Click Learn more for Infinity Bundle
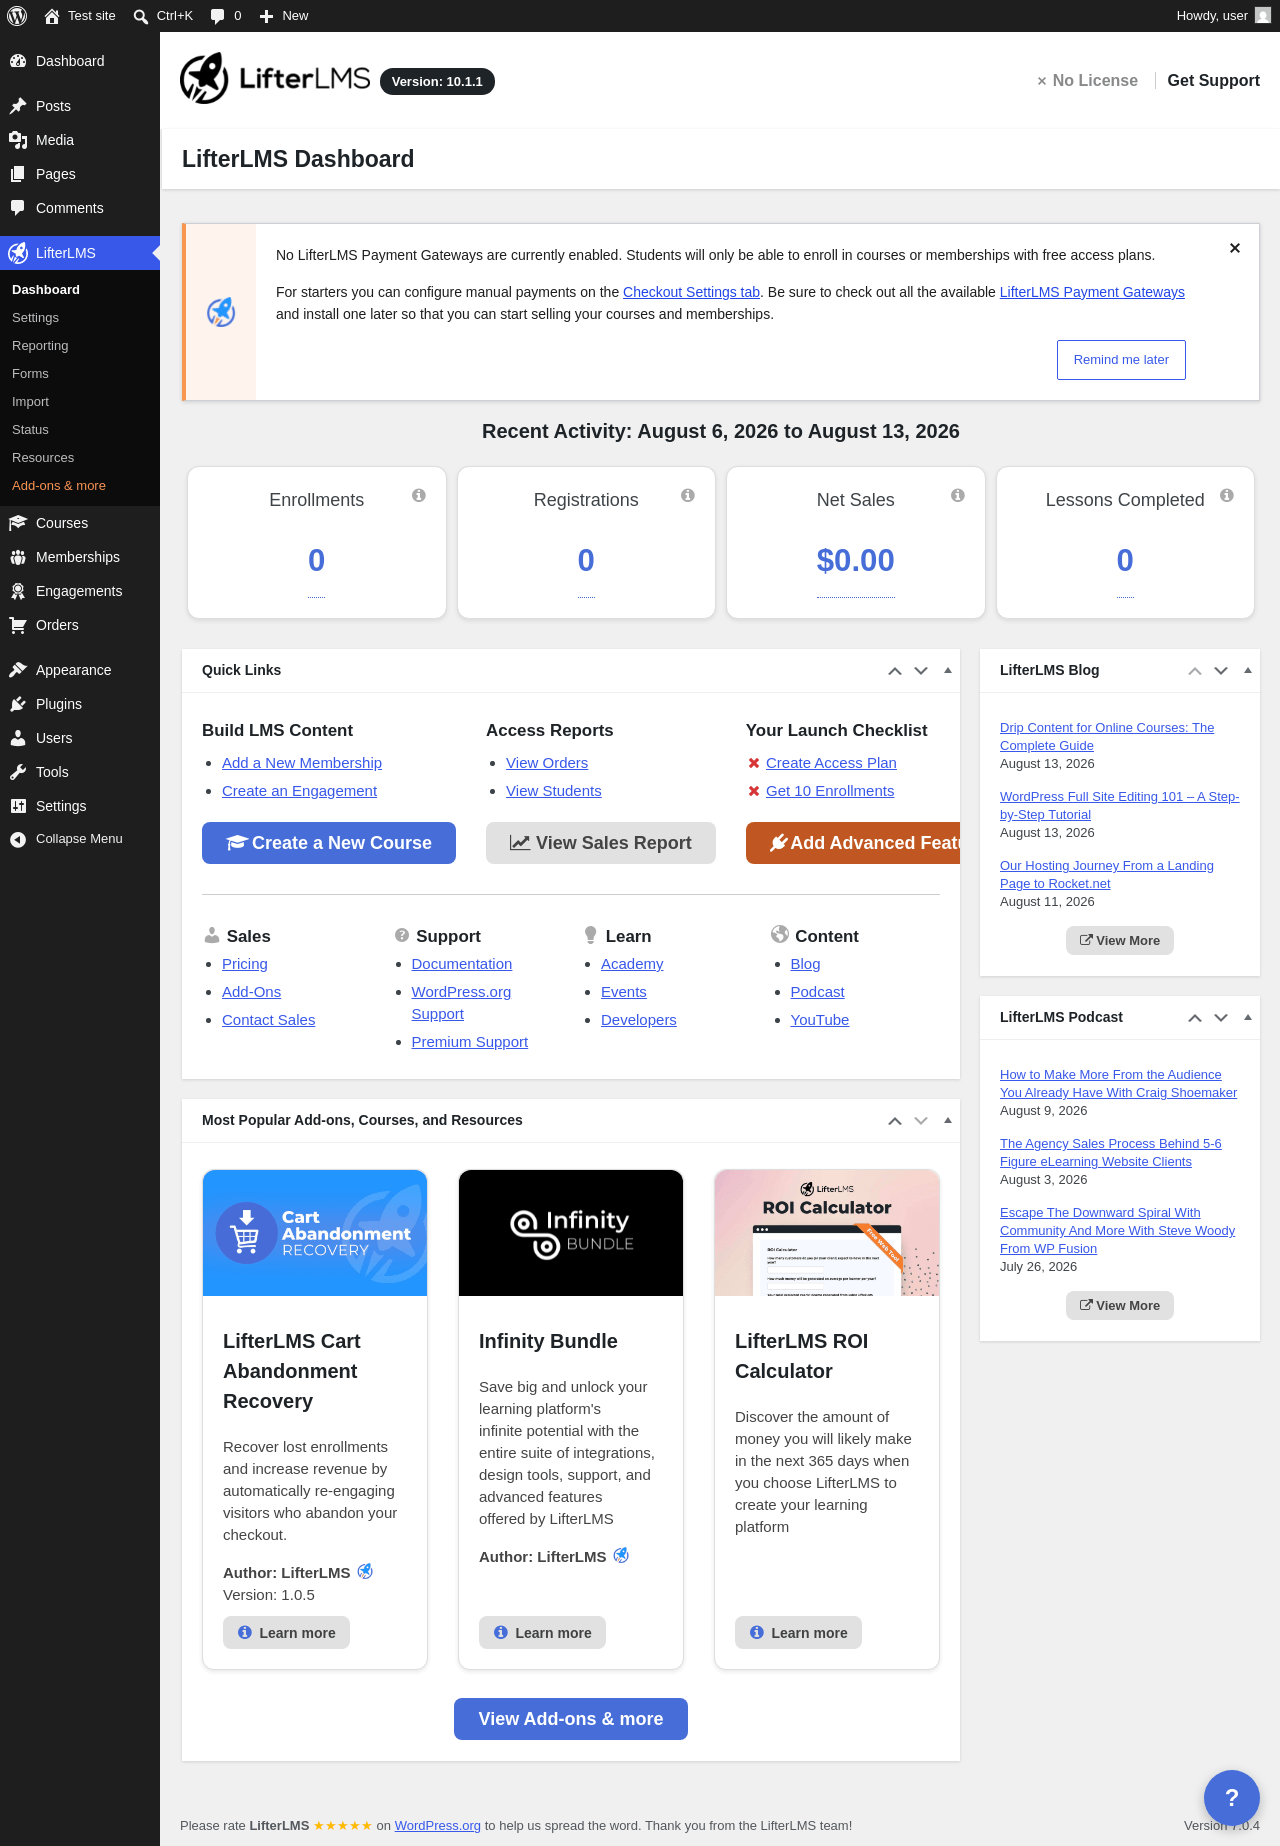 542,1633
